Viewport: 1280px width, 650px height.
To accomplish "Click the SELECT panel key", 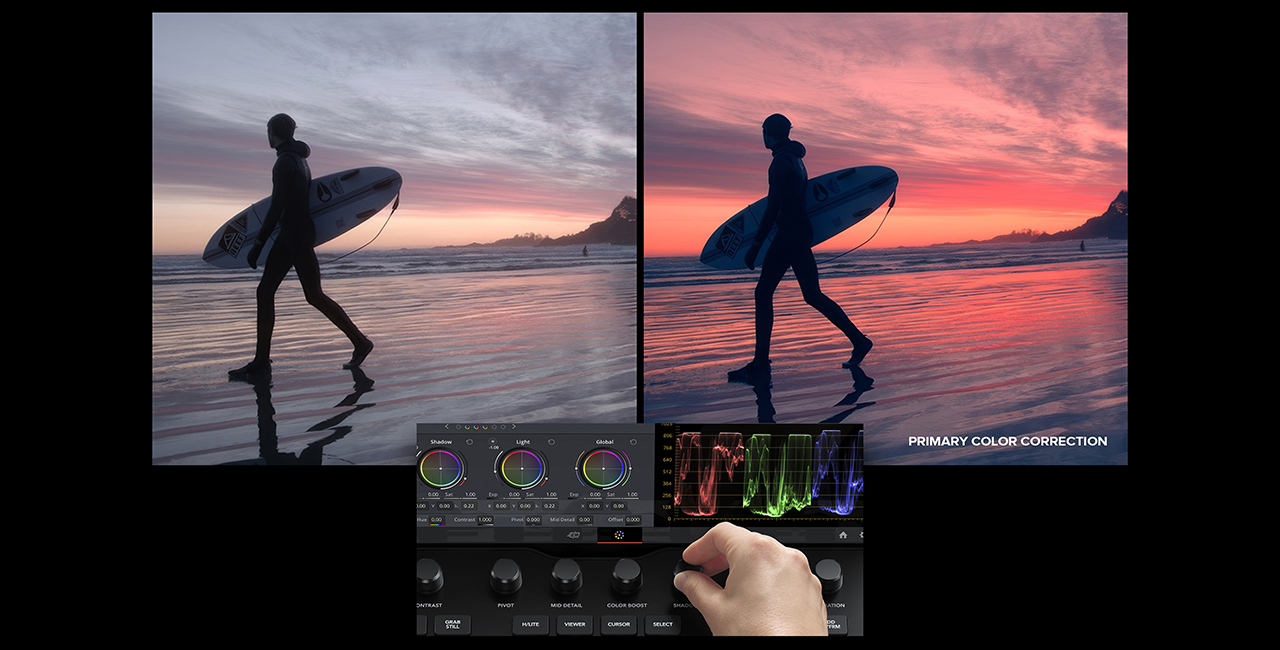I will click(663, 625).
